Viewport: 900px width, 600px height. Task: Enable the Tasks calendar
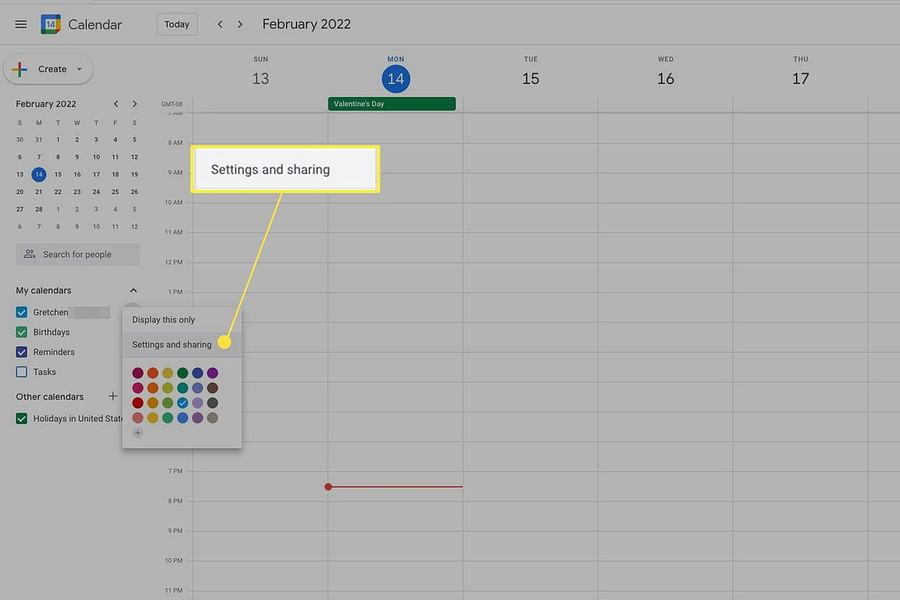pos(21,372)
